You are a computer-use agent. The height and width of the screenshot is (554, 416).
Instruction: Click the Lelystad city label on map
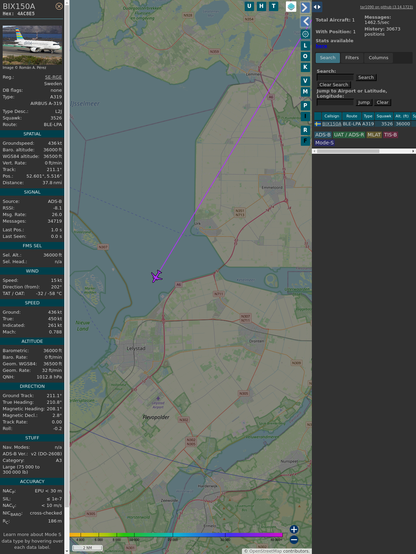[136, 348]
